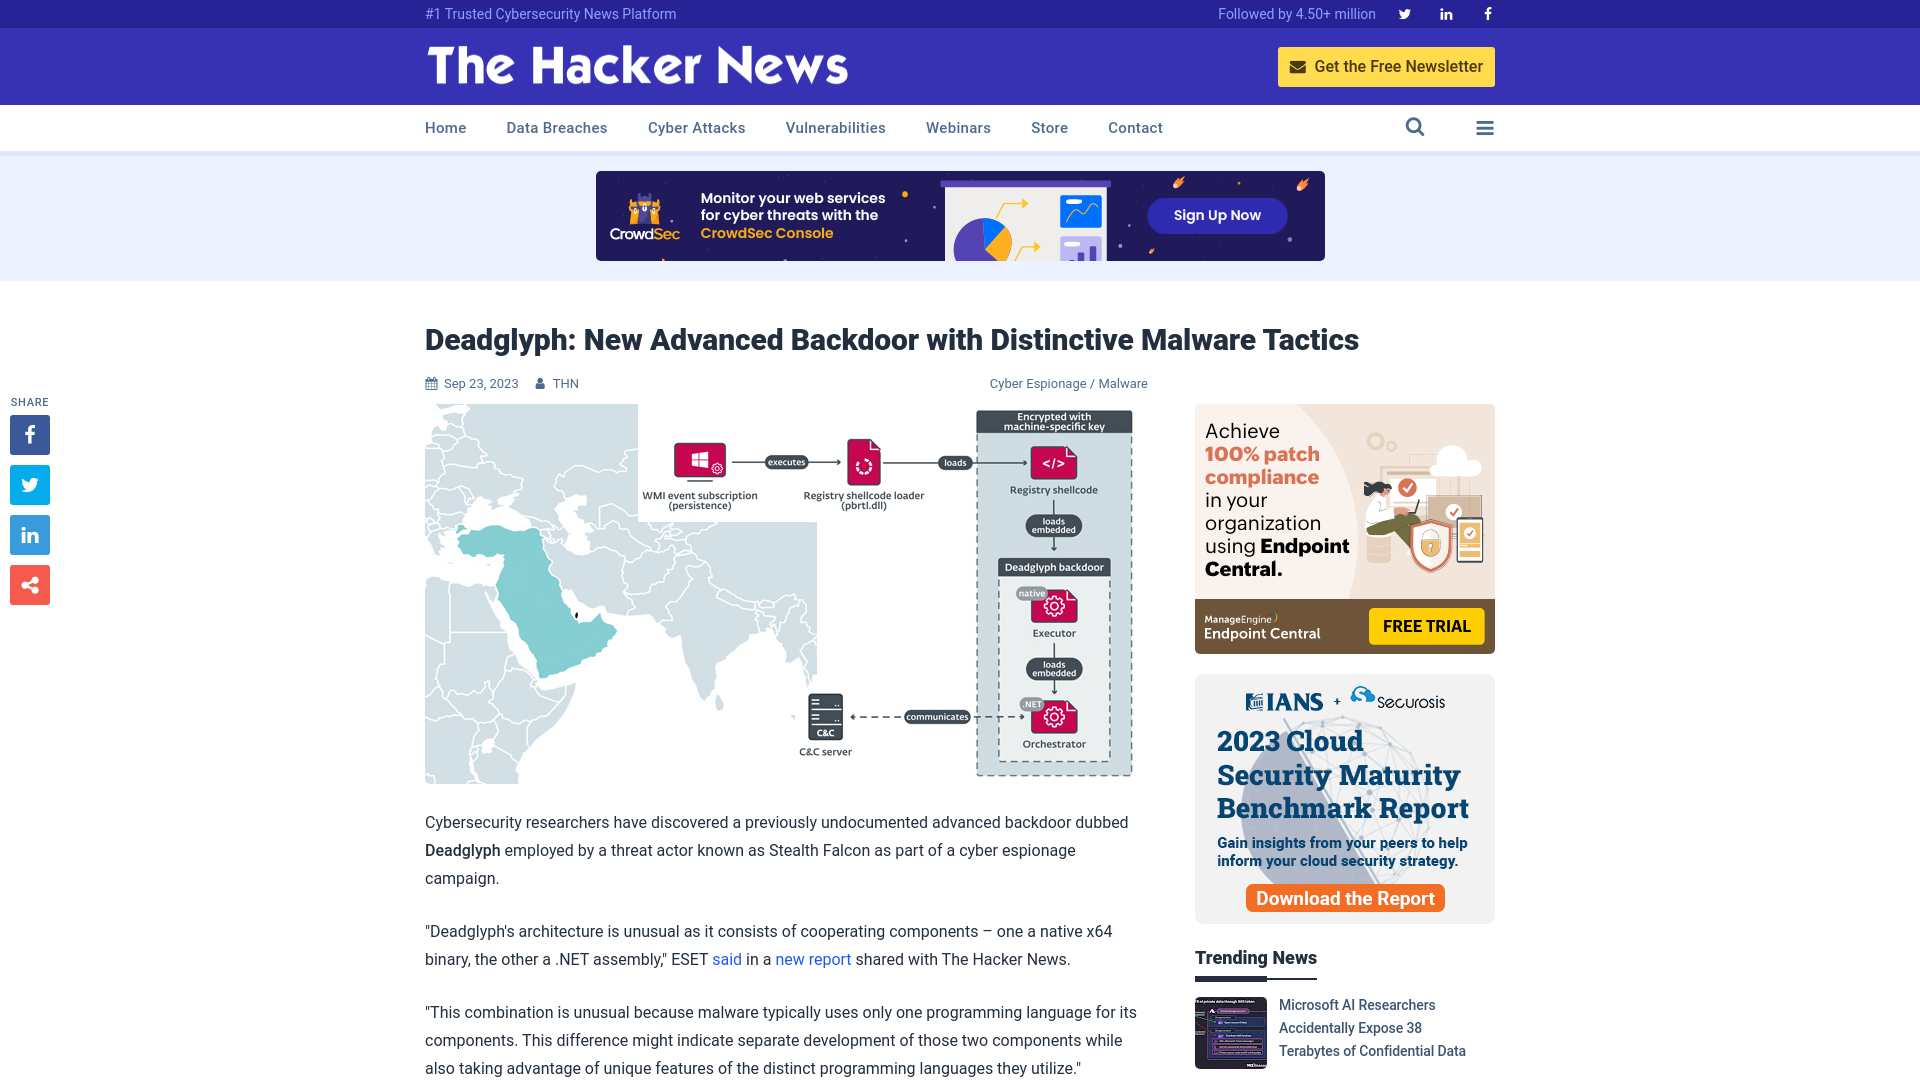Image resolution: width=1920 pixels, height=1080 pixels.
Task: Click the Twitter share icon
Action: (x=29, y=484)
